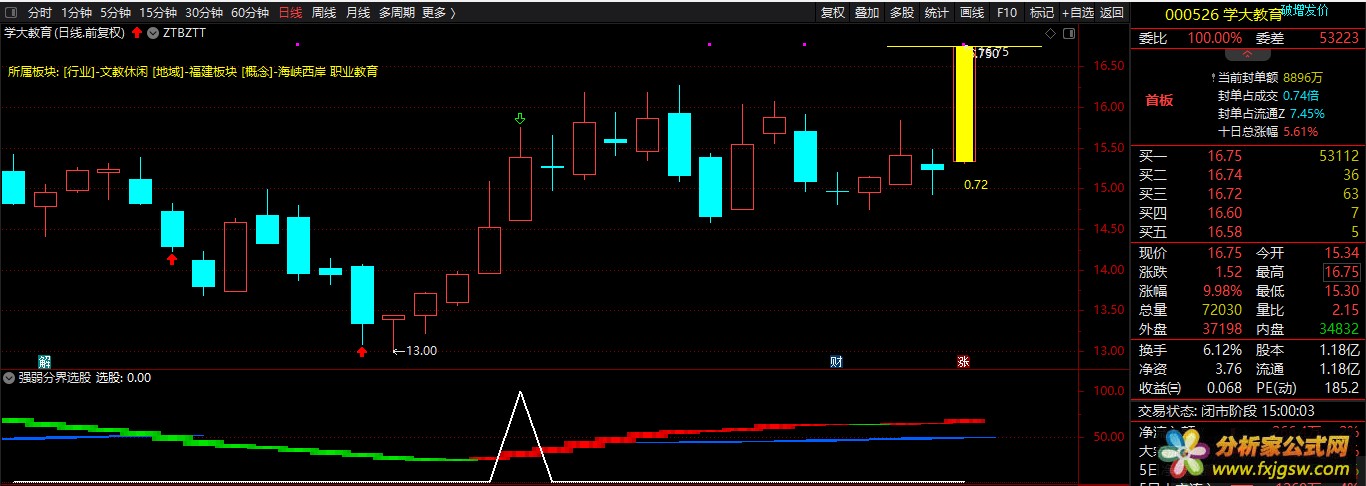Click the 委差 53223 value
Viewport: 1366px width, 486px height.
tap(1339, 38)
